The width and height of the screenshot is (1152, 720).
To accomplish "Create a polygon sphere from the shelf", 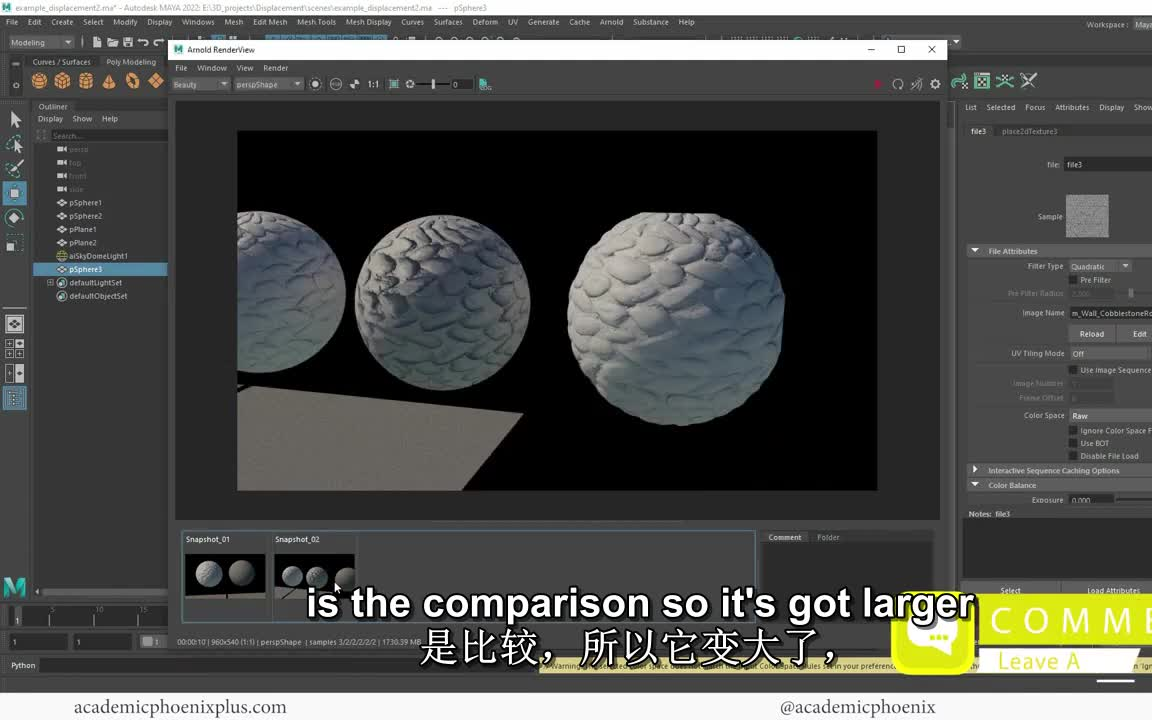I will [39, 81].
